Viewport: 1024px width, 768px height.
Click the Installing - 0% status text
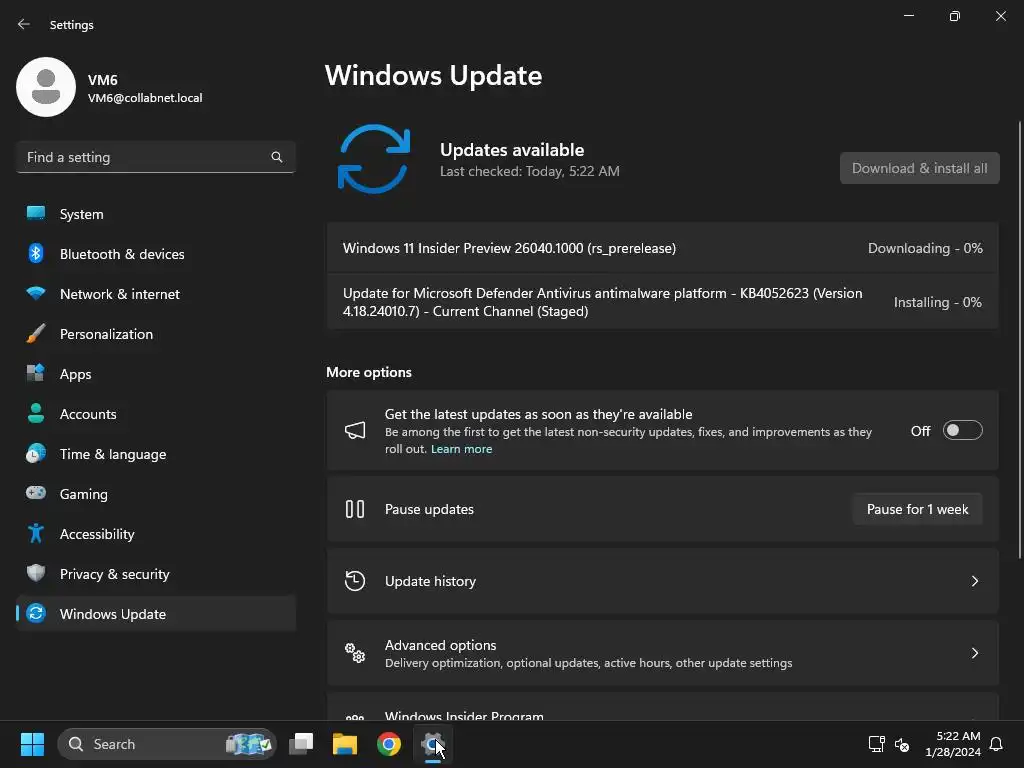coord(938,302)
